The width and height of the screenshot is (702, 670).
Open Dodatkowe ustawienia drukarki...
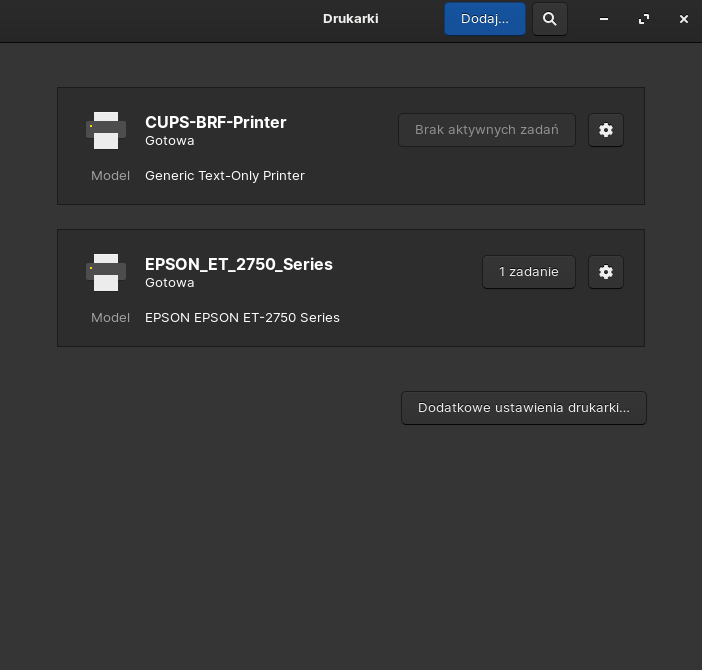(x=524, y=408)
